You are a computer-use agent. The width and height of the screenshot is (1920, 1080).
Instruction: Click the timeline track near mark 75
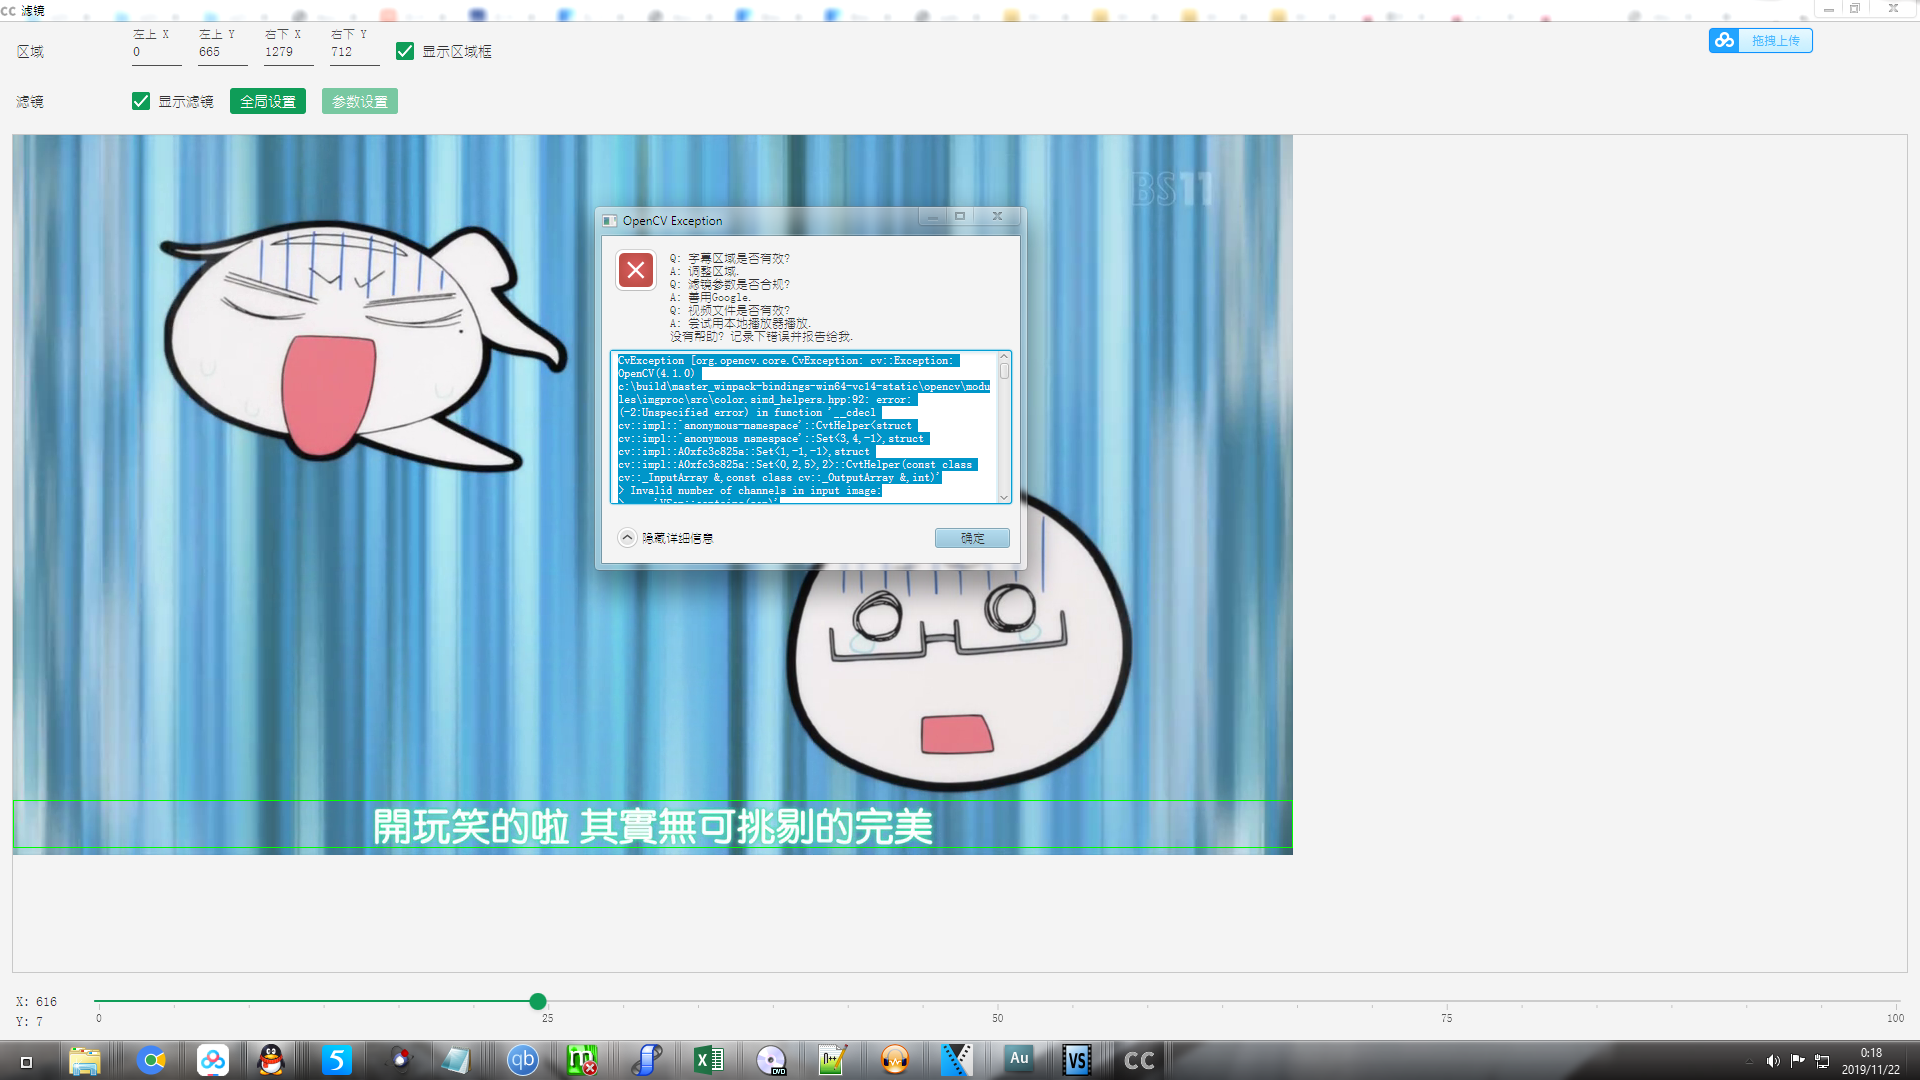pos(1446,1001)
